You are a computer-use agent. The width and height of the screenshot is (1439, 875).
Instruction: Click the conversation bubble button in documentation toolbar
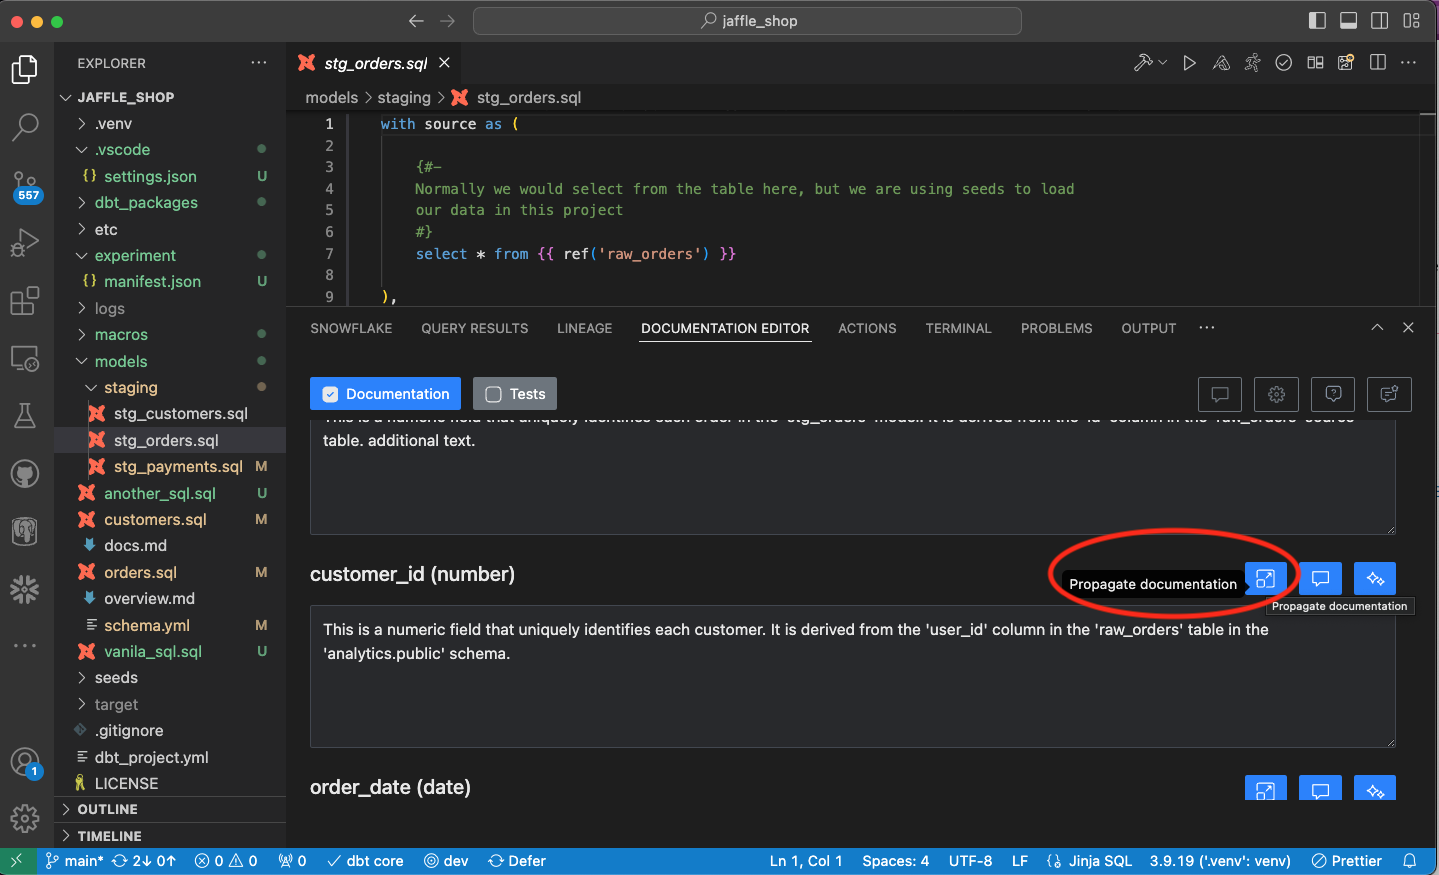tap(1220, 394)
